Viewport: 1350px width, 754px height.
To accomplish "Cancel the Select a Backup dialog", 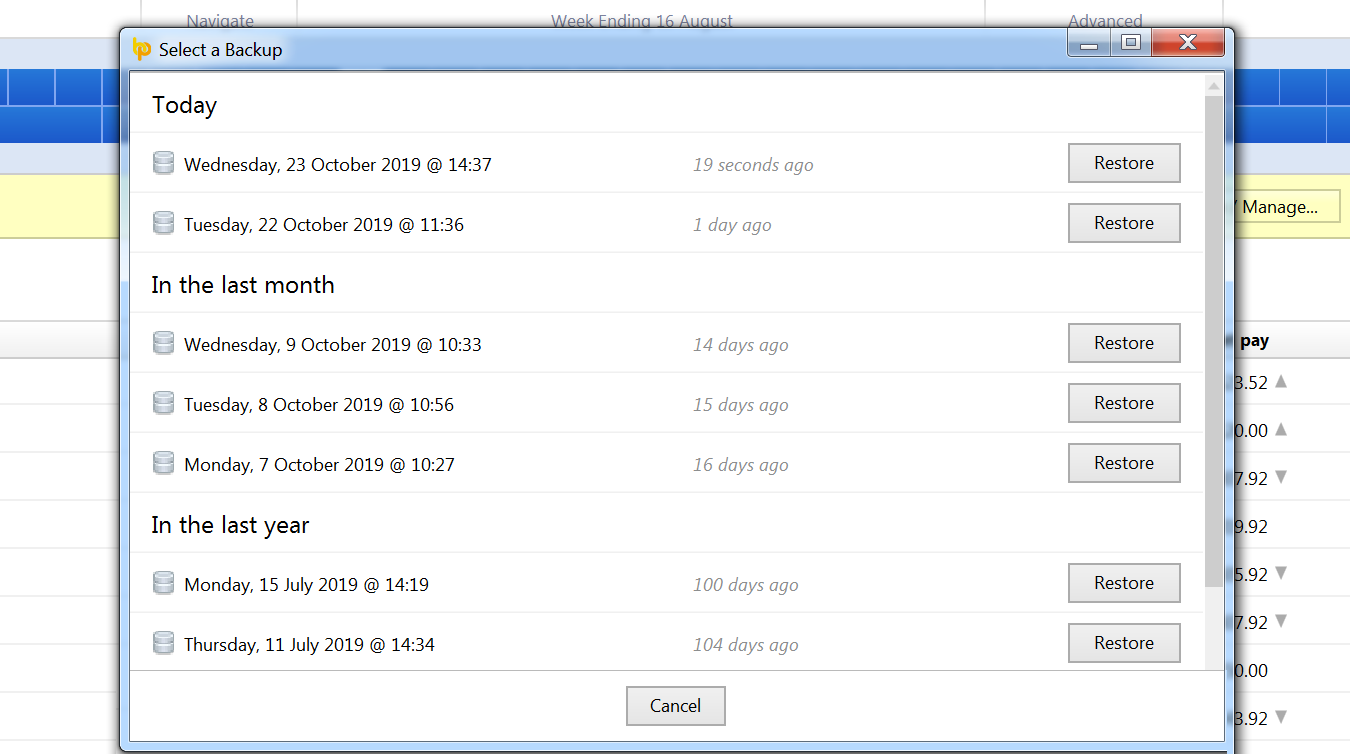I will coord(675,706).
